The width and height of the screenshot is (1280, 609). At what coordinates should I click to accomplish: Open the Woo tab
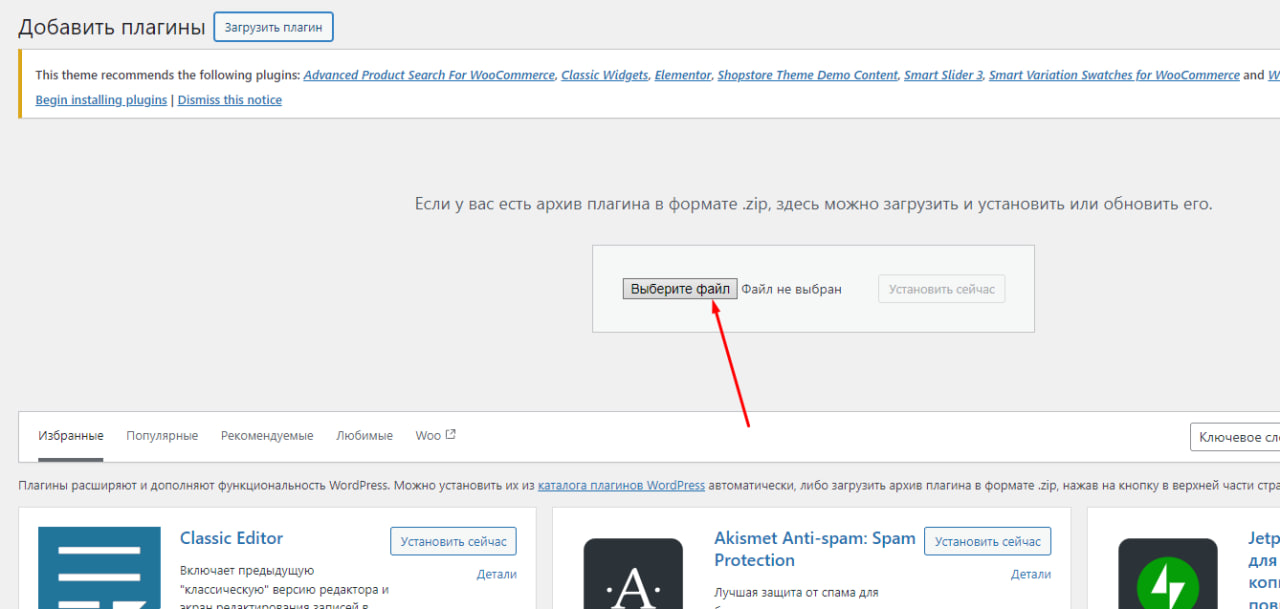pos(428,436)
